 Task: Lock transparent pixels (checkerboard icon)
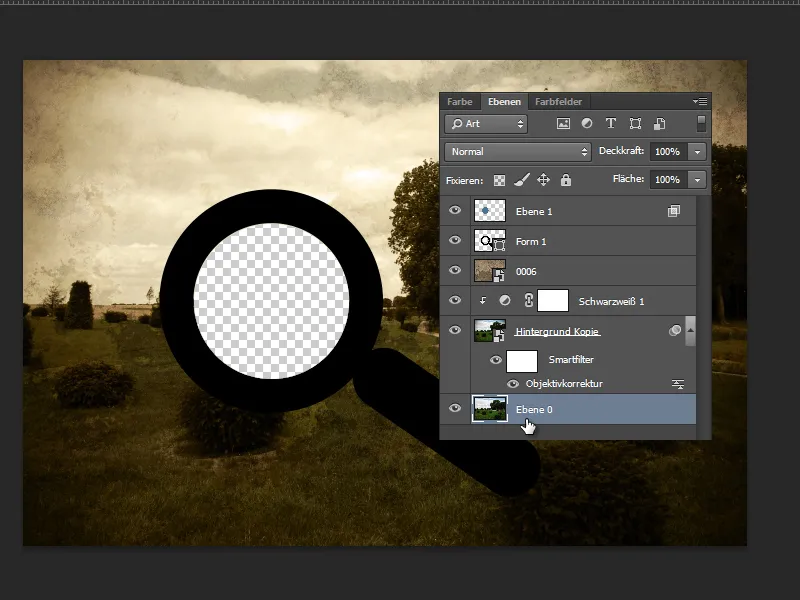499,180
